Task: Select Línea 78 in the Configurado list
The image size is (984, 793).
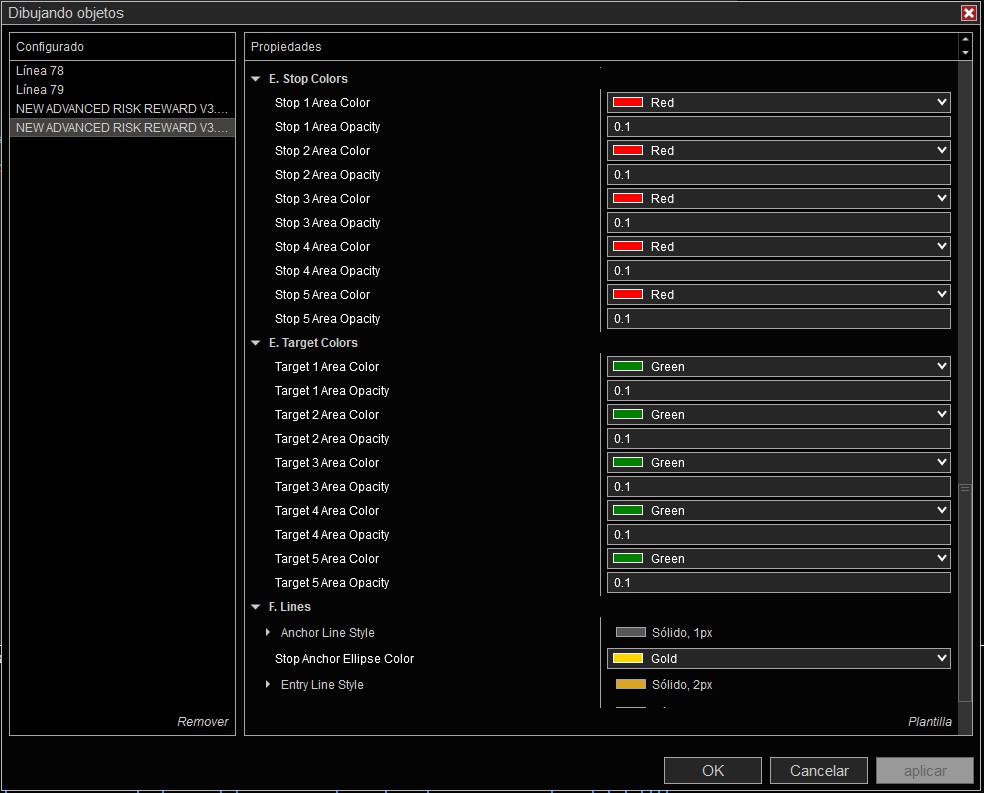Action: [40, 71]
